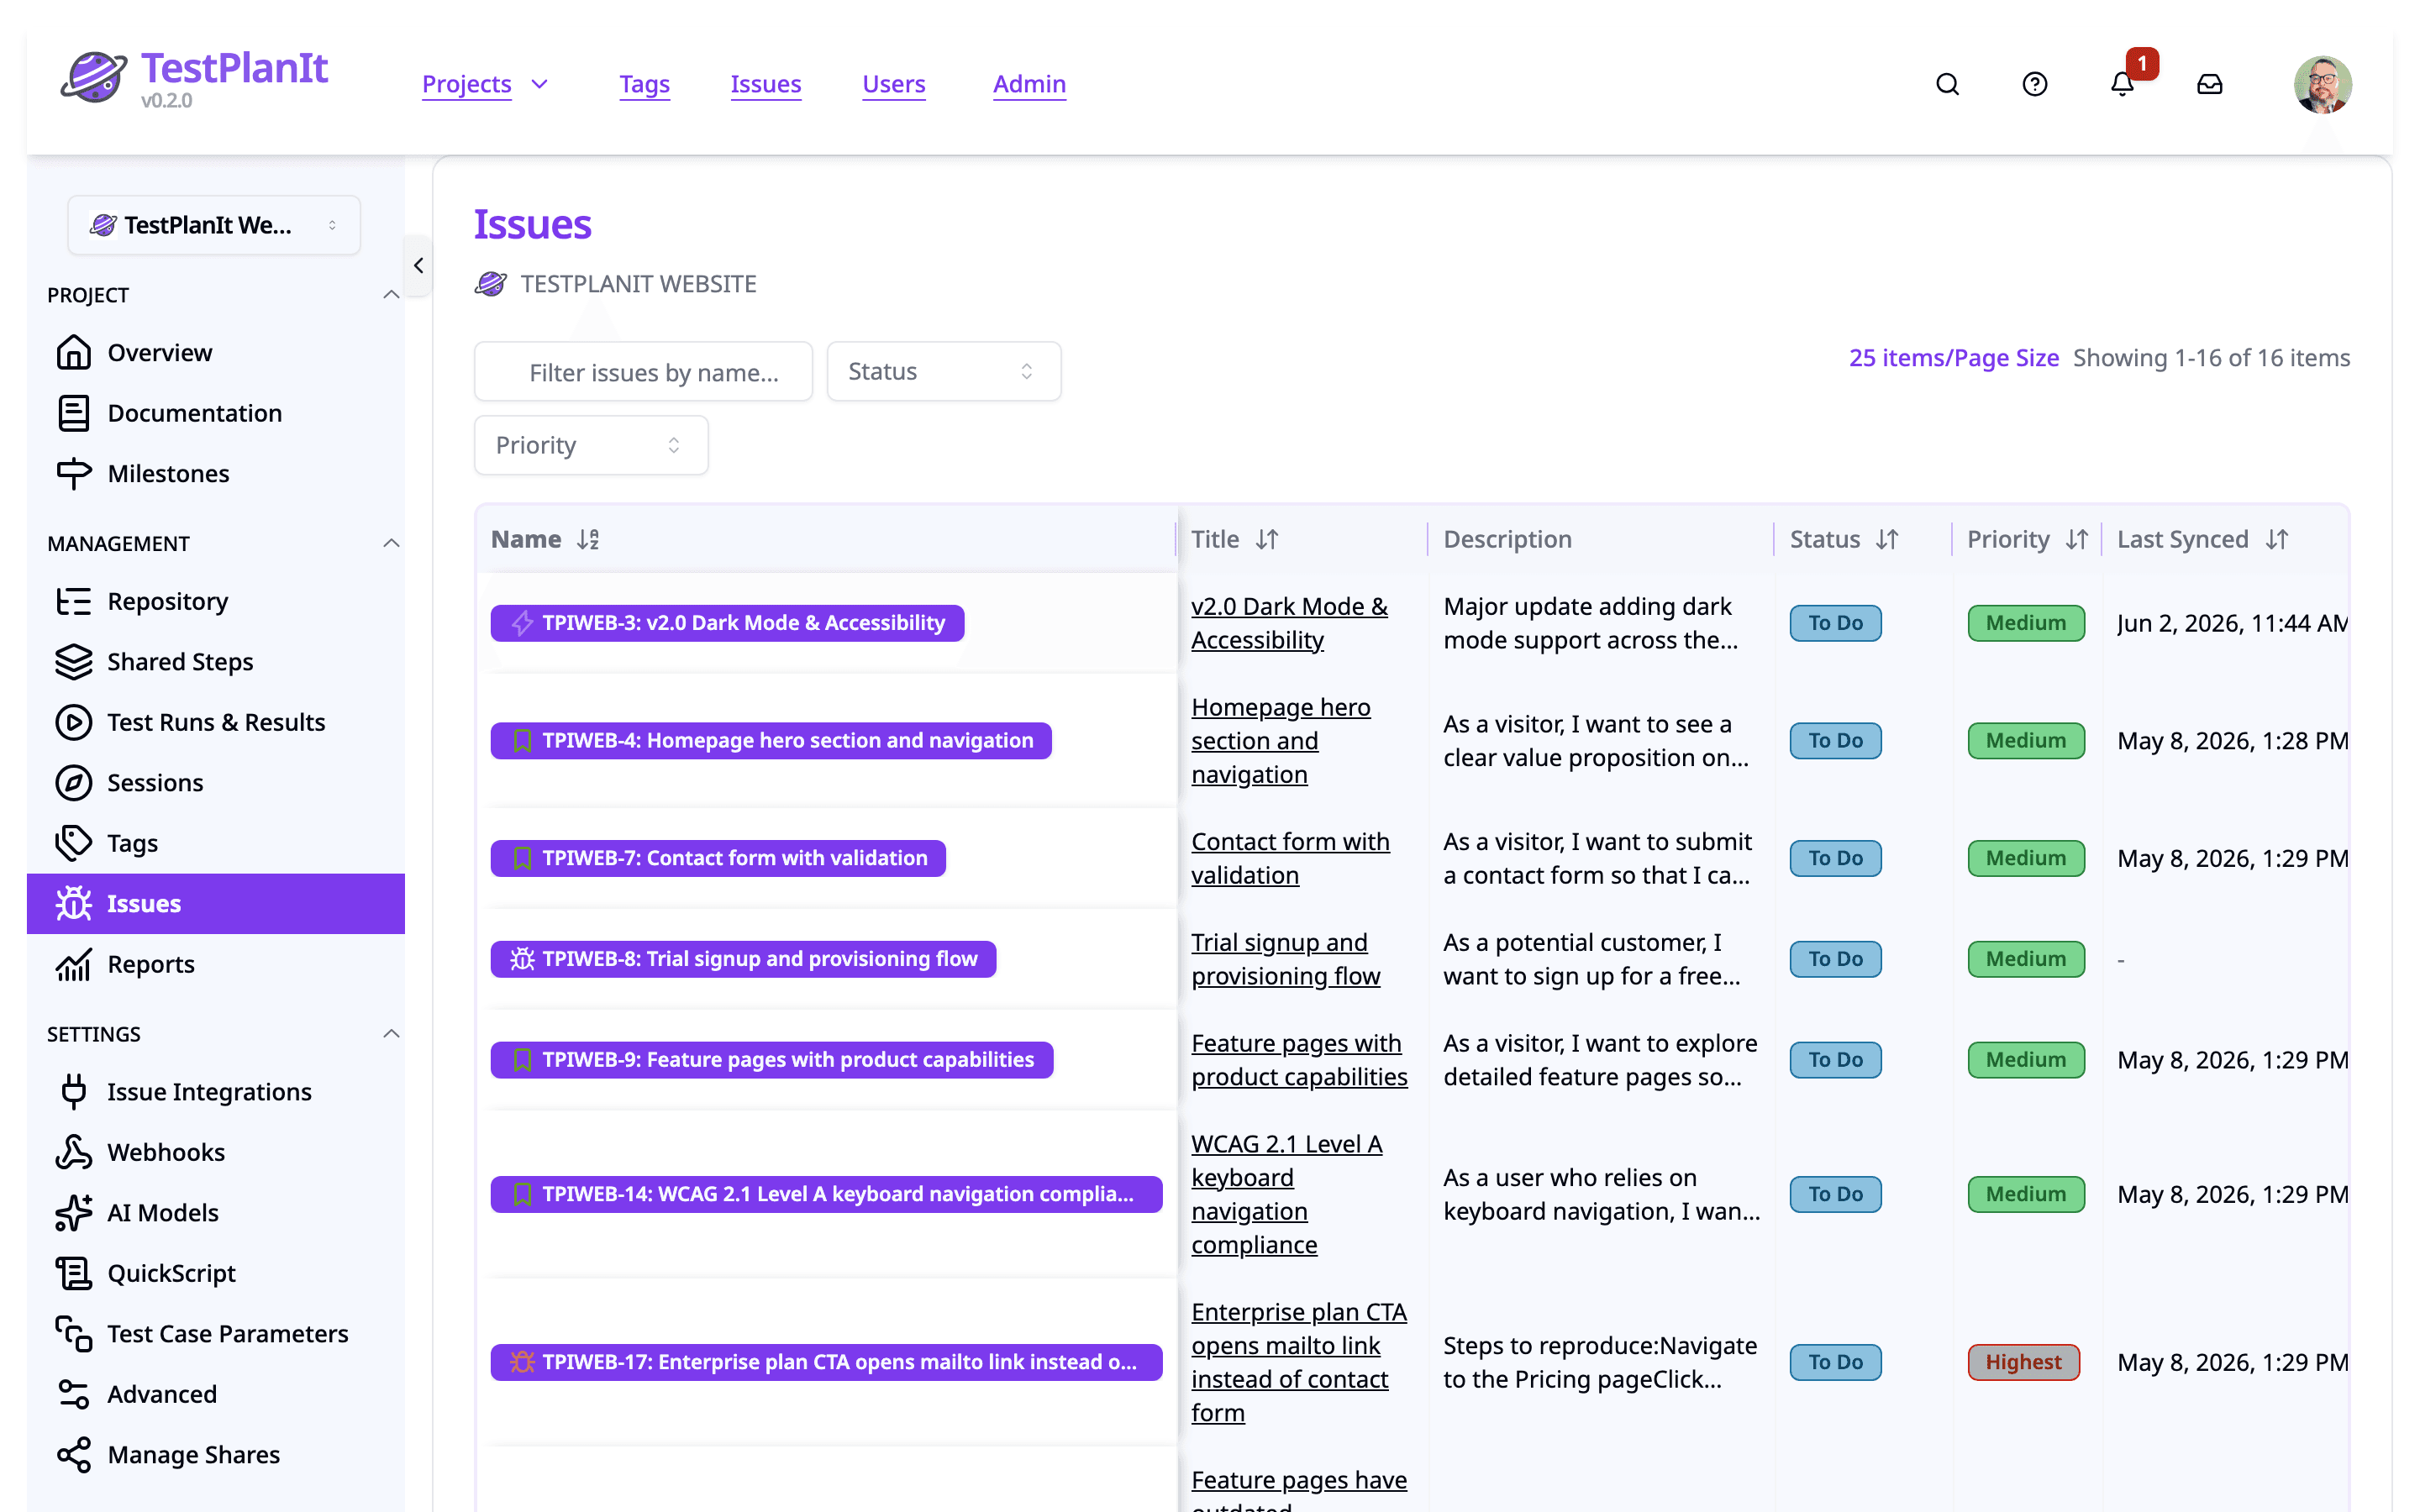Open the TPIWEB-3 Dark Mode & Accessibility badge

[727, 623]
